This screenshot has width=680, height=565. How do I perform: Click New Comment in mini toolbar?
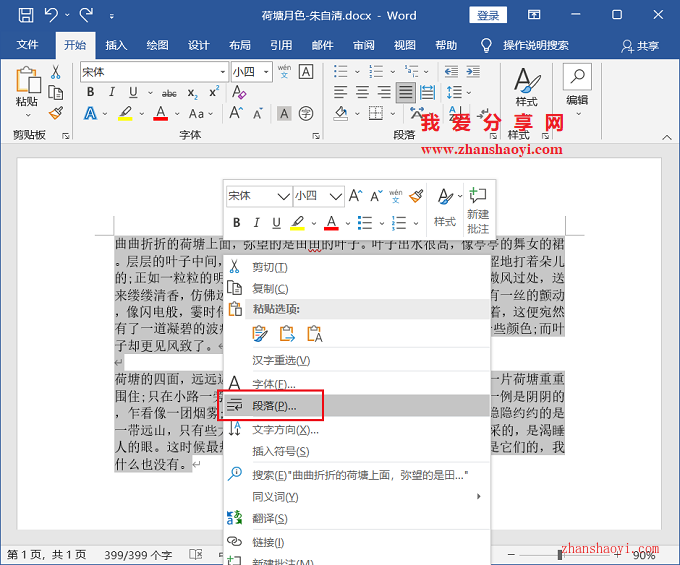[478, 211]
